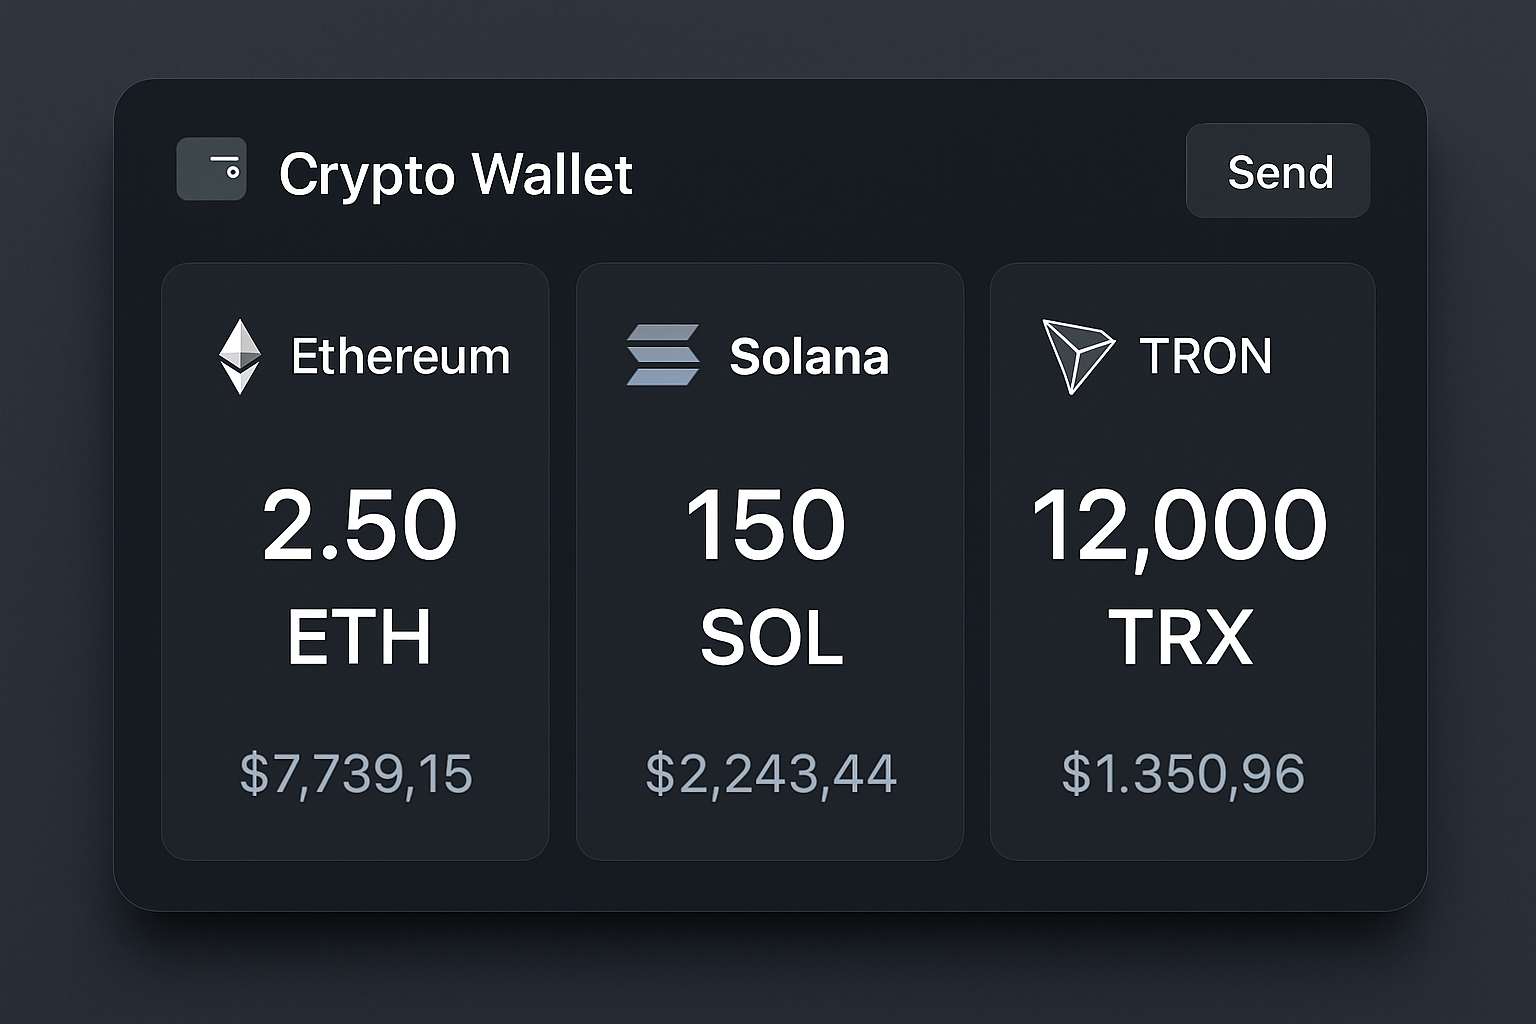
Task: Click the wallet icon in the header
Action: tap(211, 169)
